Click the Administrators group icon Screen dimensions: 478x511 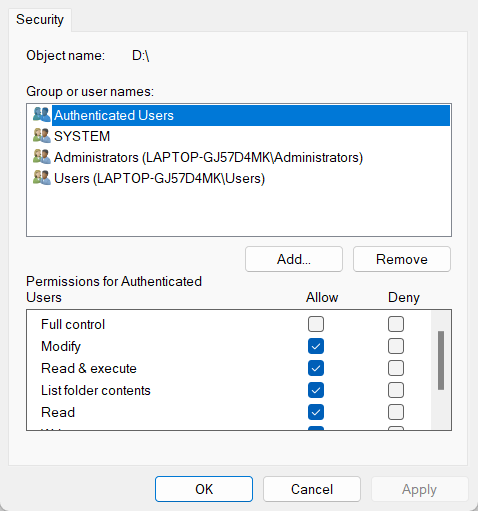tap(42, 157)
